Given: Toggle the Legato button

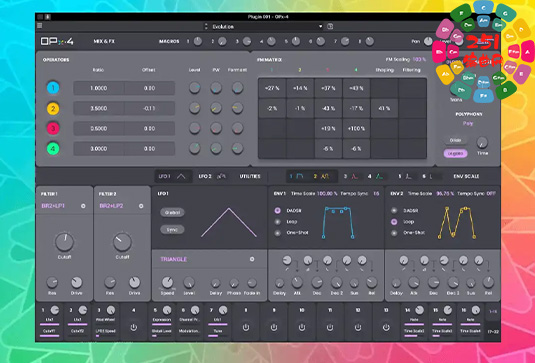Looking at the screenshot, I should tap(456, 154).
